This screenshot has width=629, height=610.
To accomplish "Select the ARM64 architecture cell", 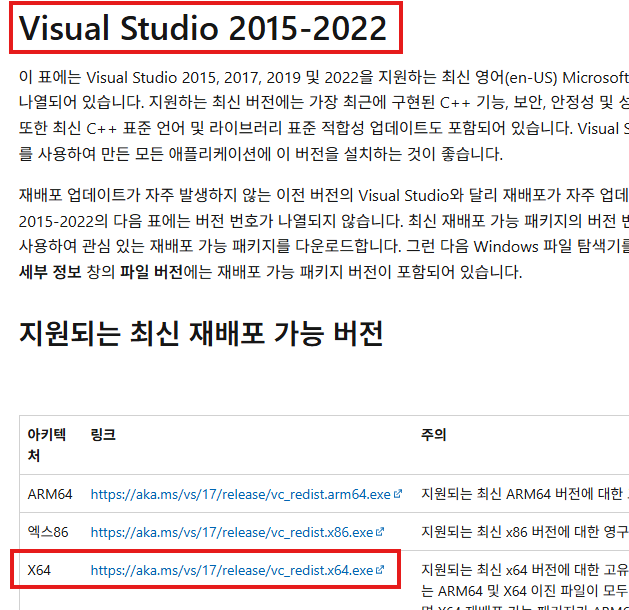I will (50, 494).
